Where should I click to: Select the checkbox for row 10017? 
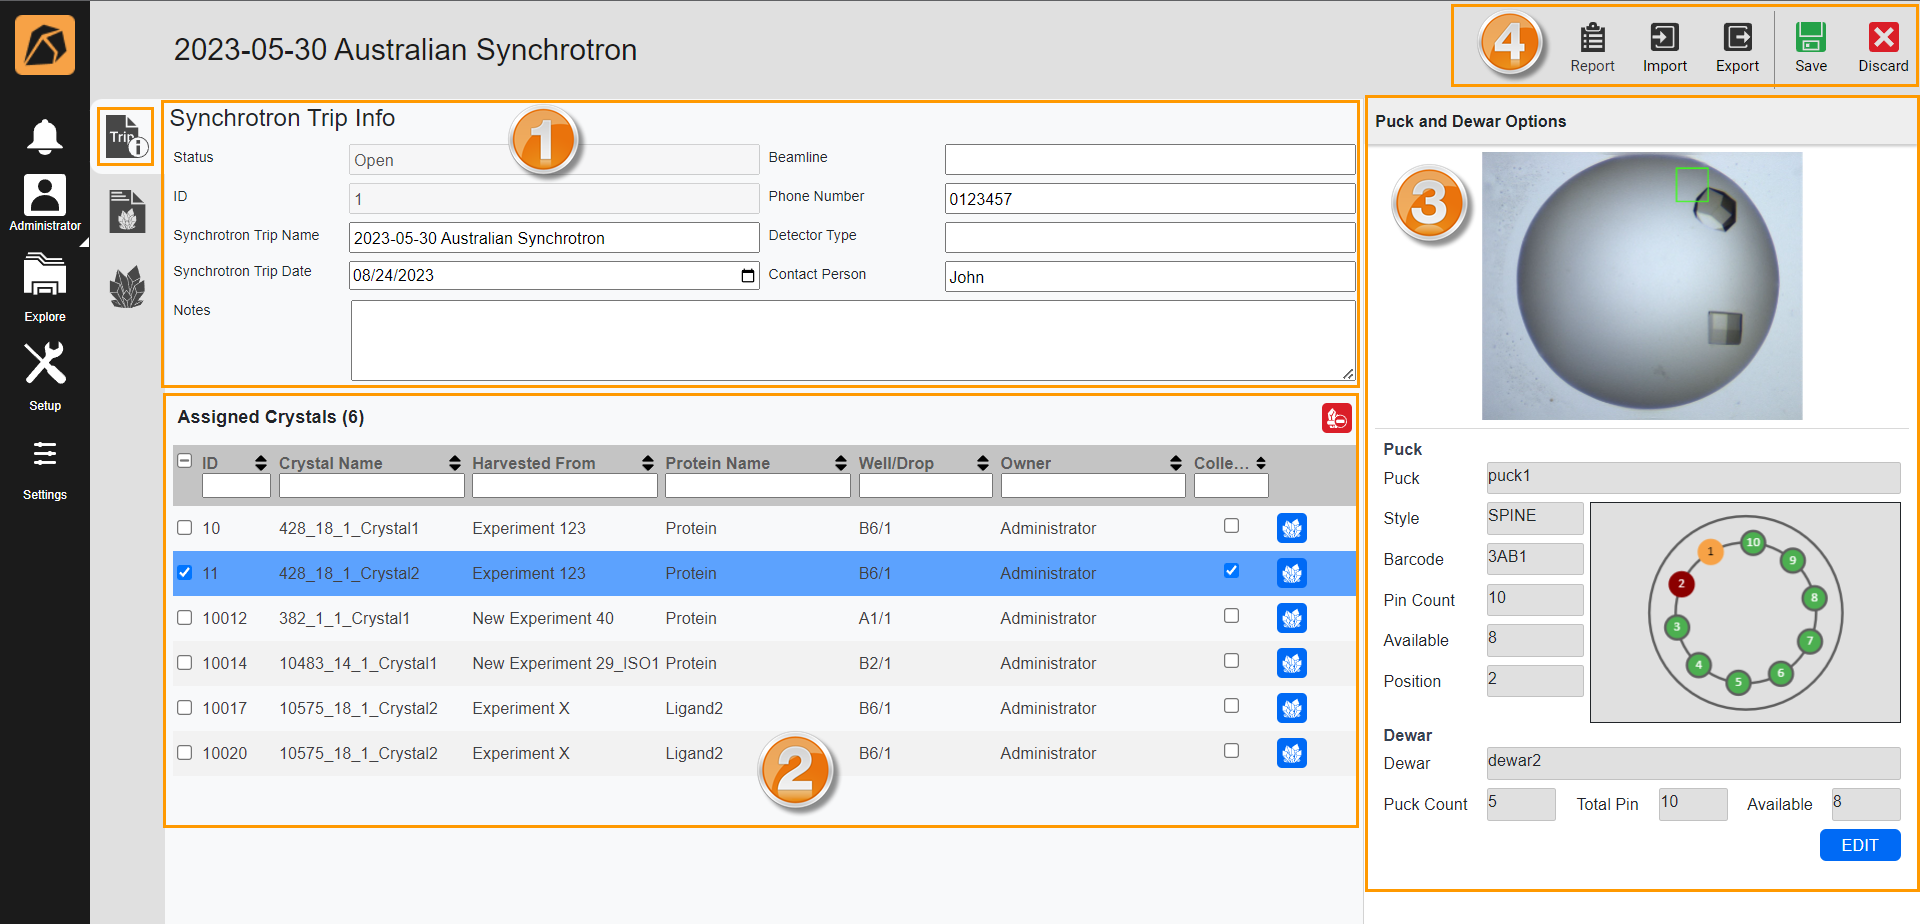(x=184, y=707)
